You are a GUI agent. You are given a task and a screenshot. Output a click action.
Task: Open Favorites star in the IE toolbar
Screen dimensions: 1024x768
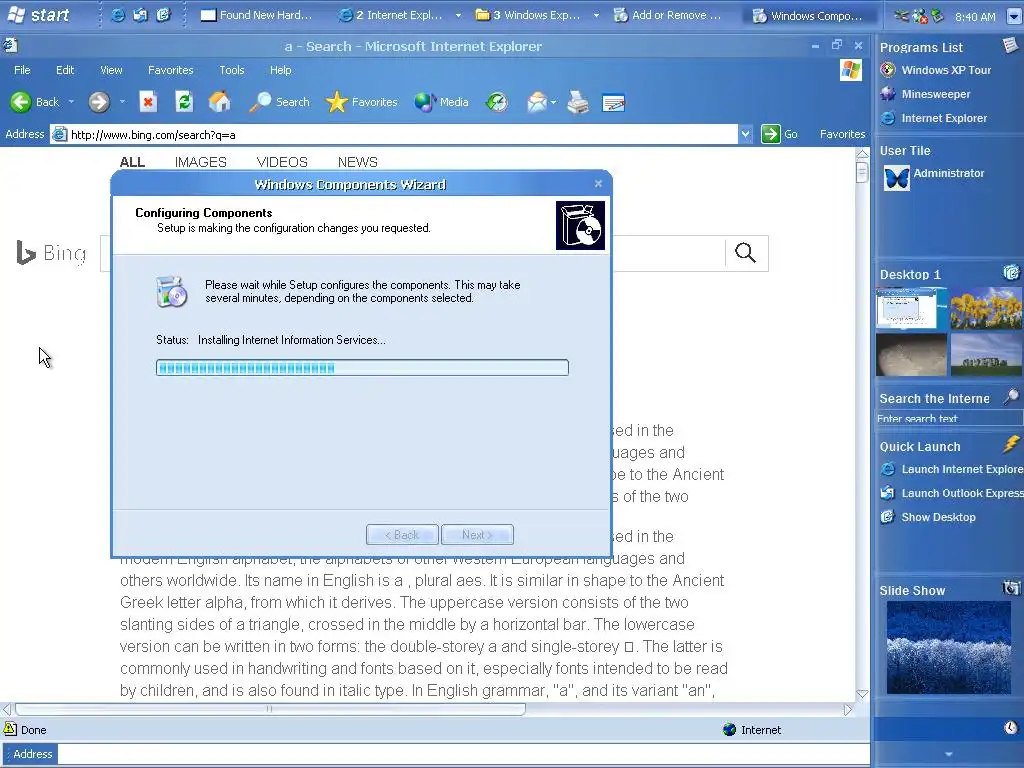coord(361,102)
